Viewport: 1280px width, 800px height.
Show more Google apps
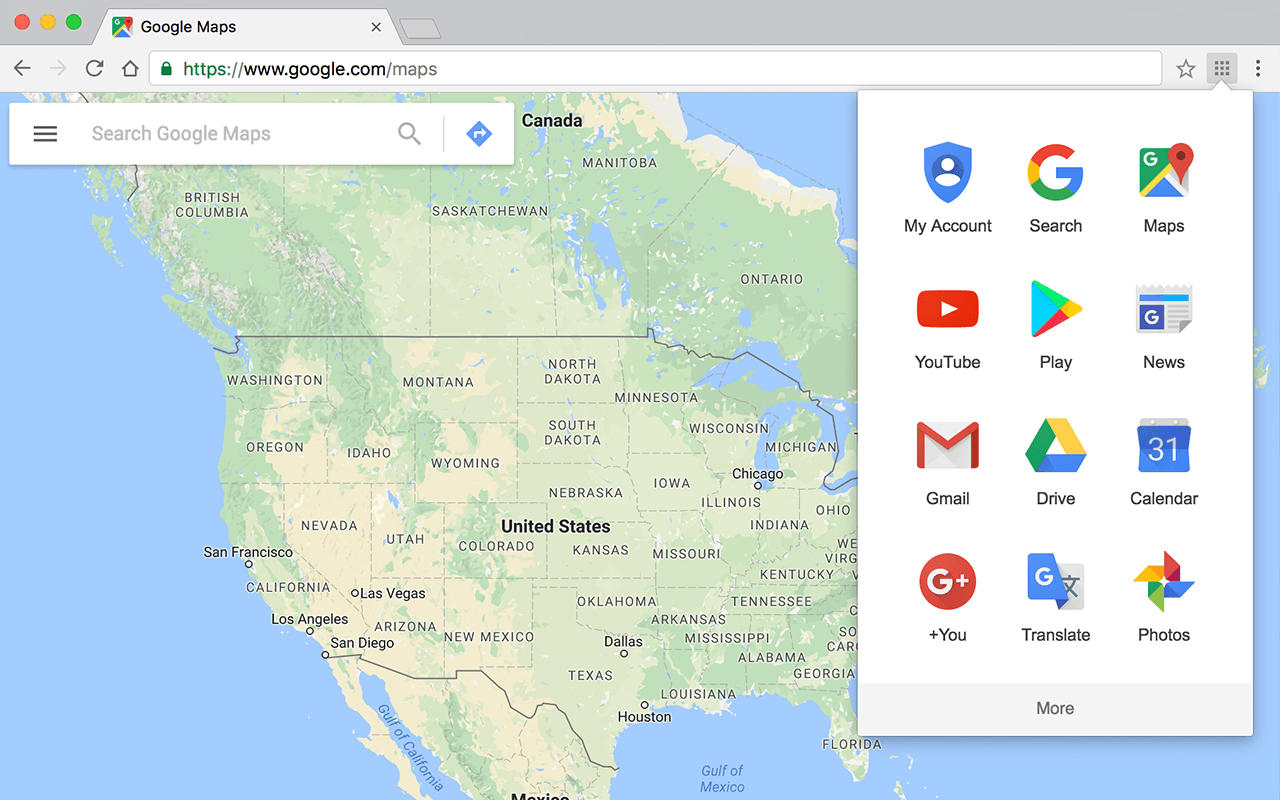pos(1055,708)
